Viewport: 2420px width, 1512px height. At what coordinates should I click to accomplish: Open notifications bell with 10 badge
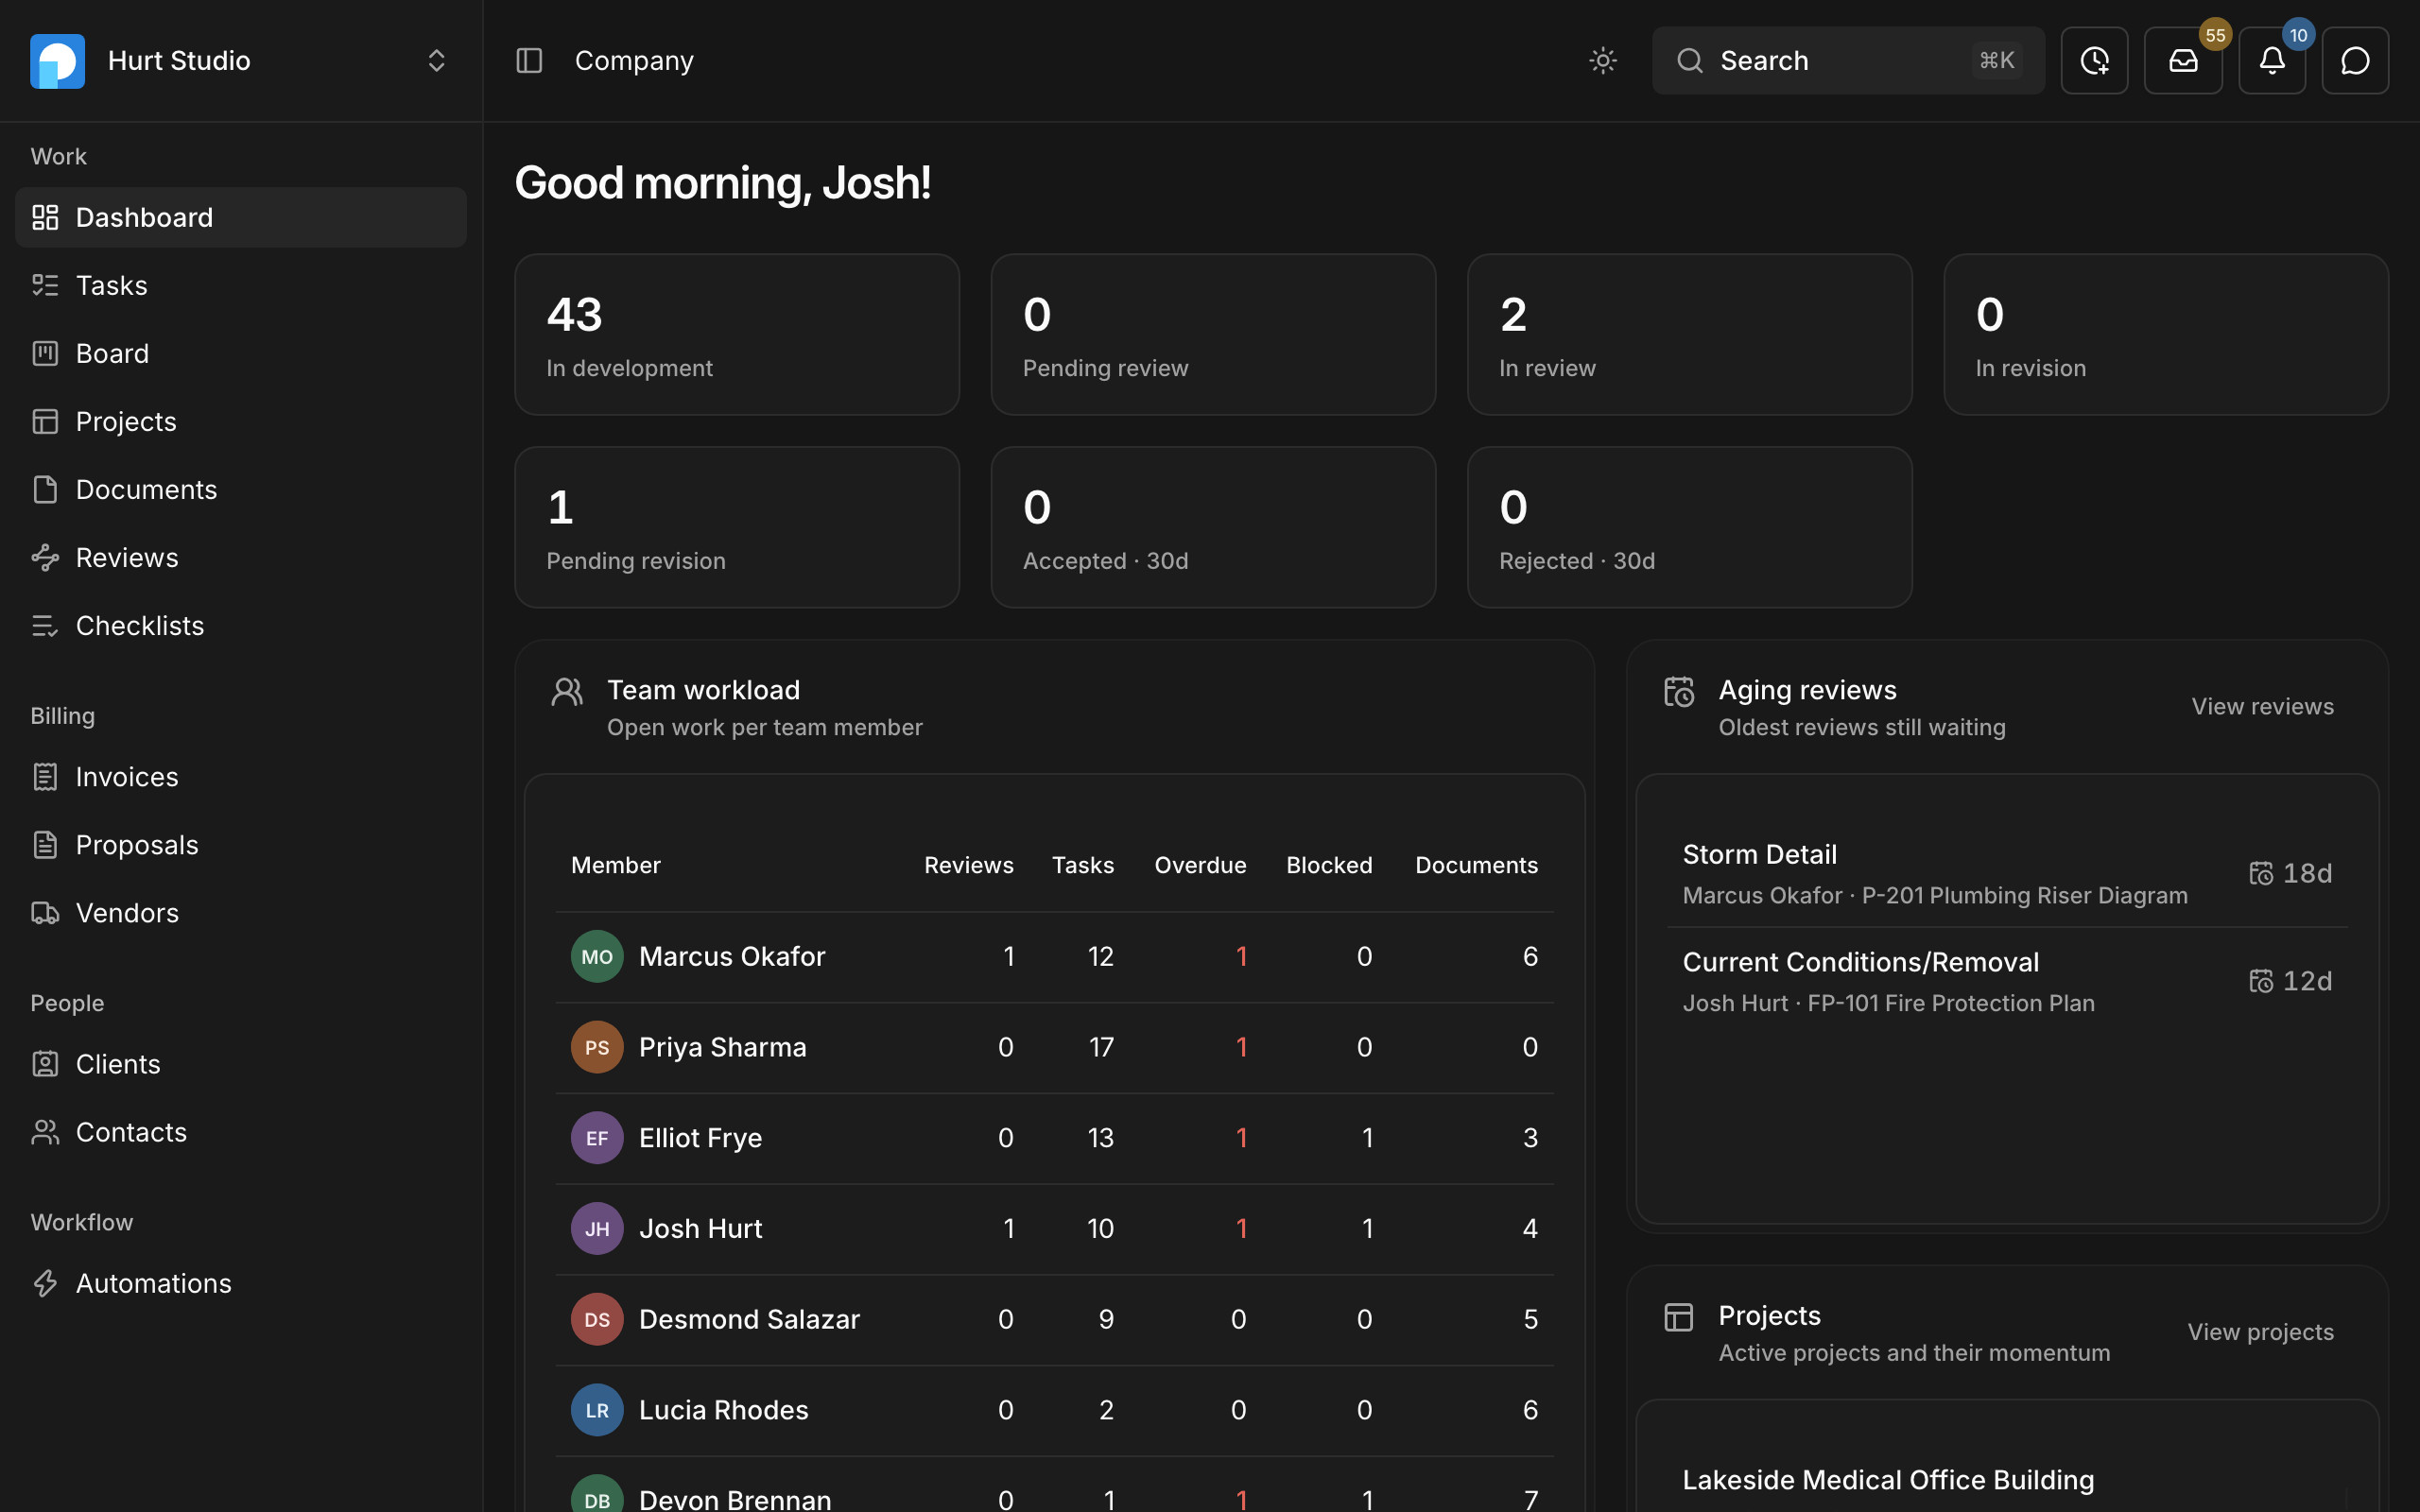tap(2272, 61)
